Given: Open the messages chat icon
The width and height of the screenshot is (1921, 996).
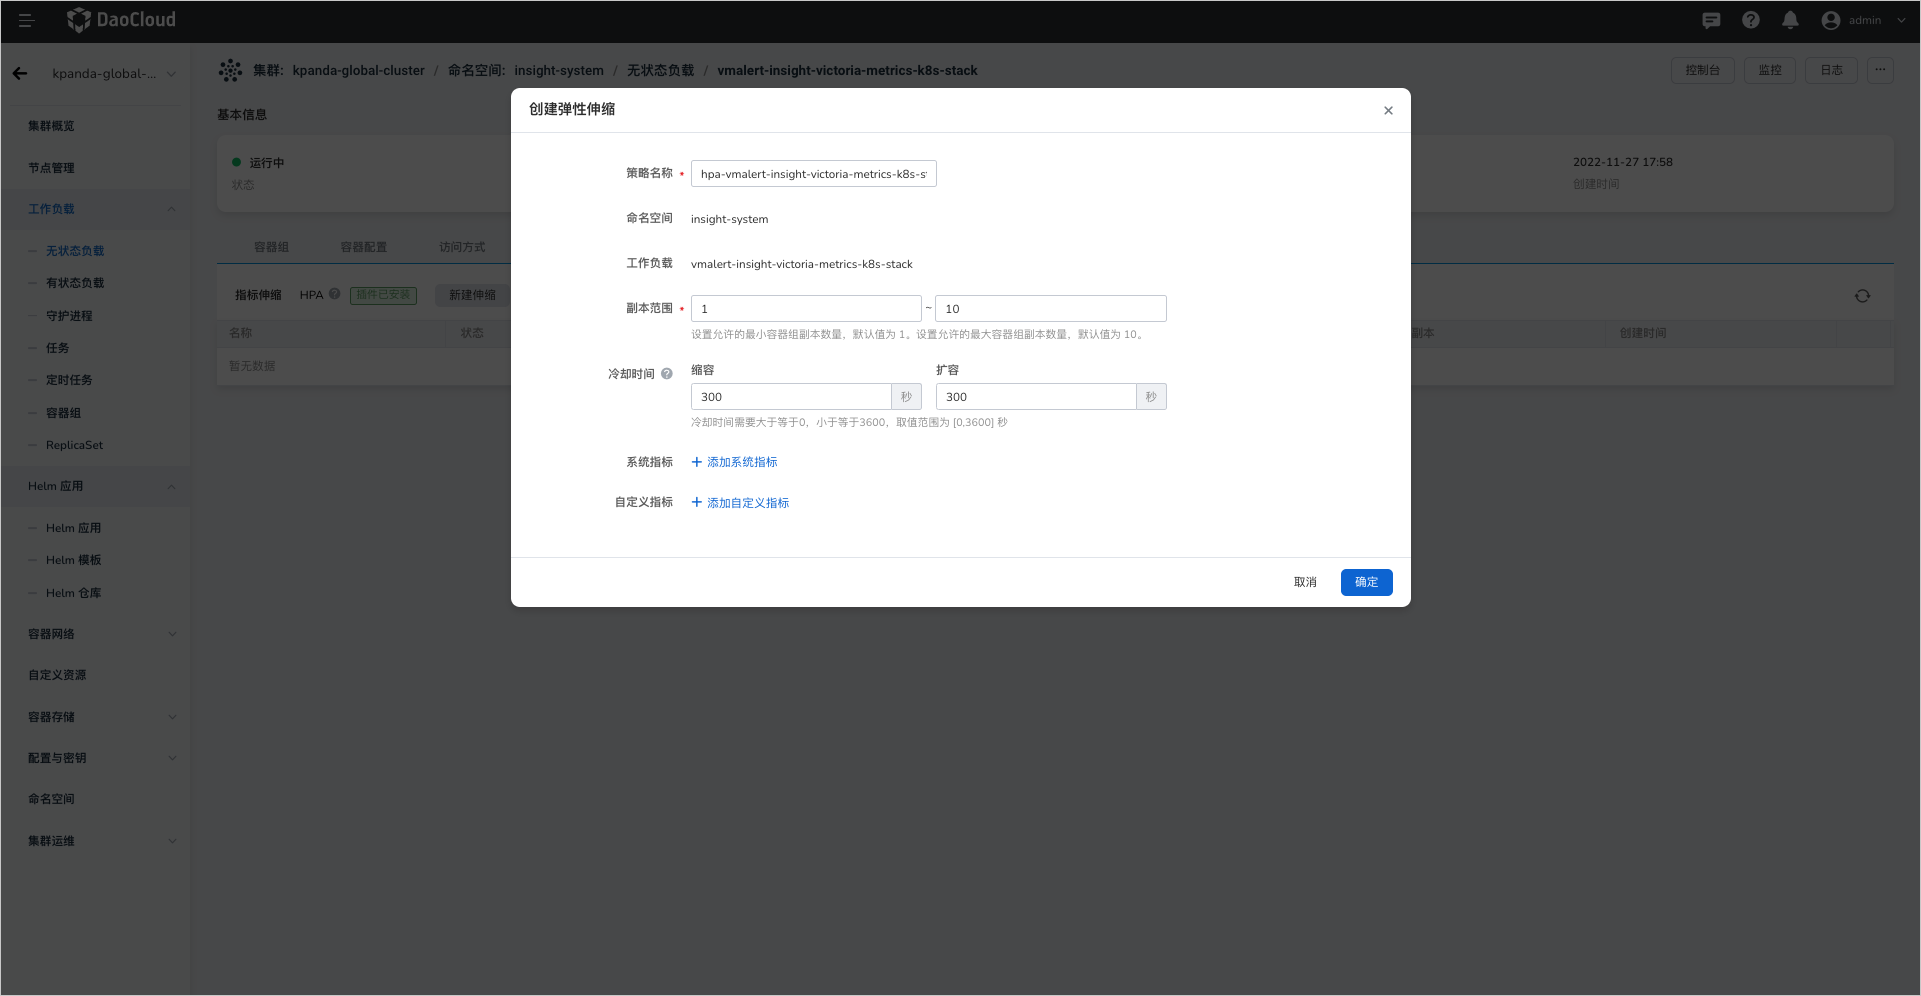Looking at the screenshot, I should click(1711, 20).
